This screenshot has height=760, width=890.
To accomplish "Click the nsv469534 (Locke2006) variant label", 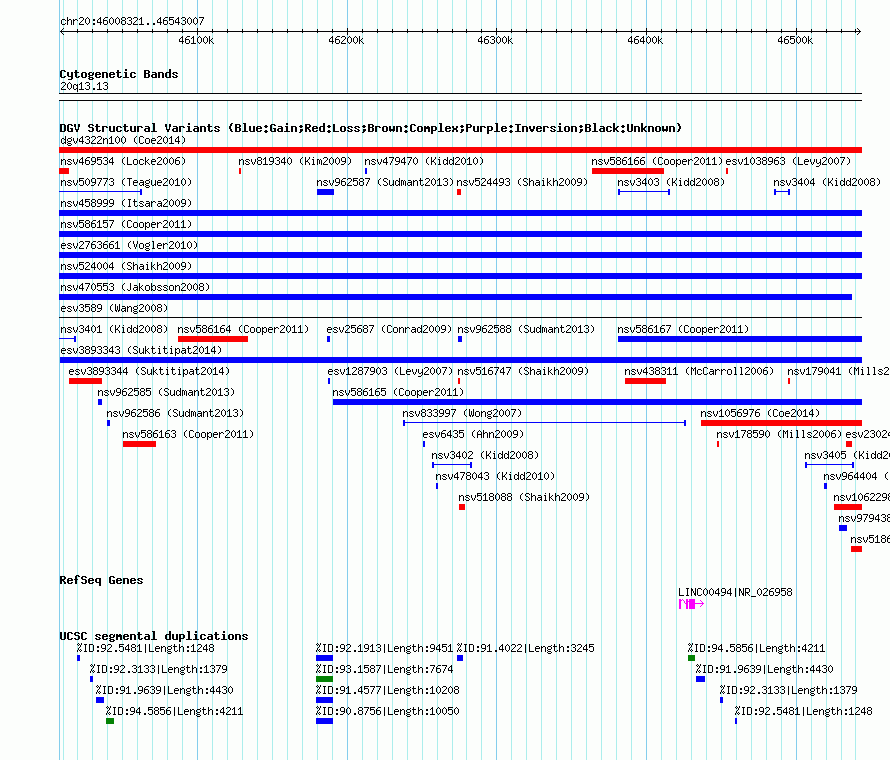I will click(123, 161).
